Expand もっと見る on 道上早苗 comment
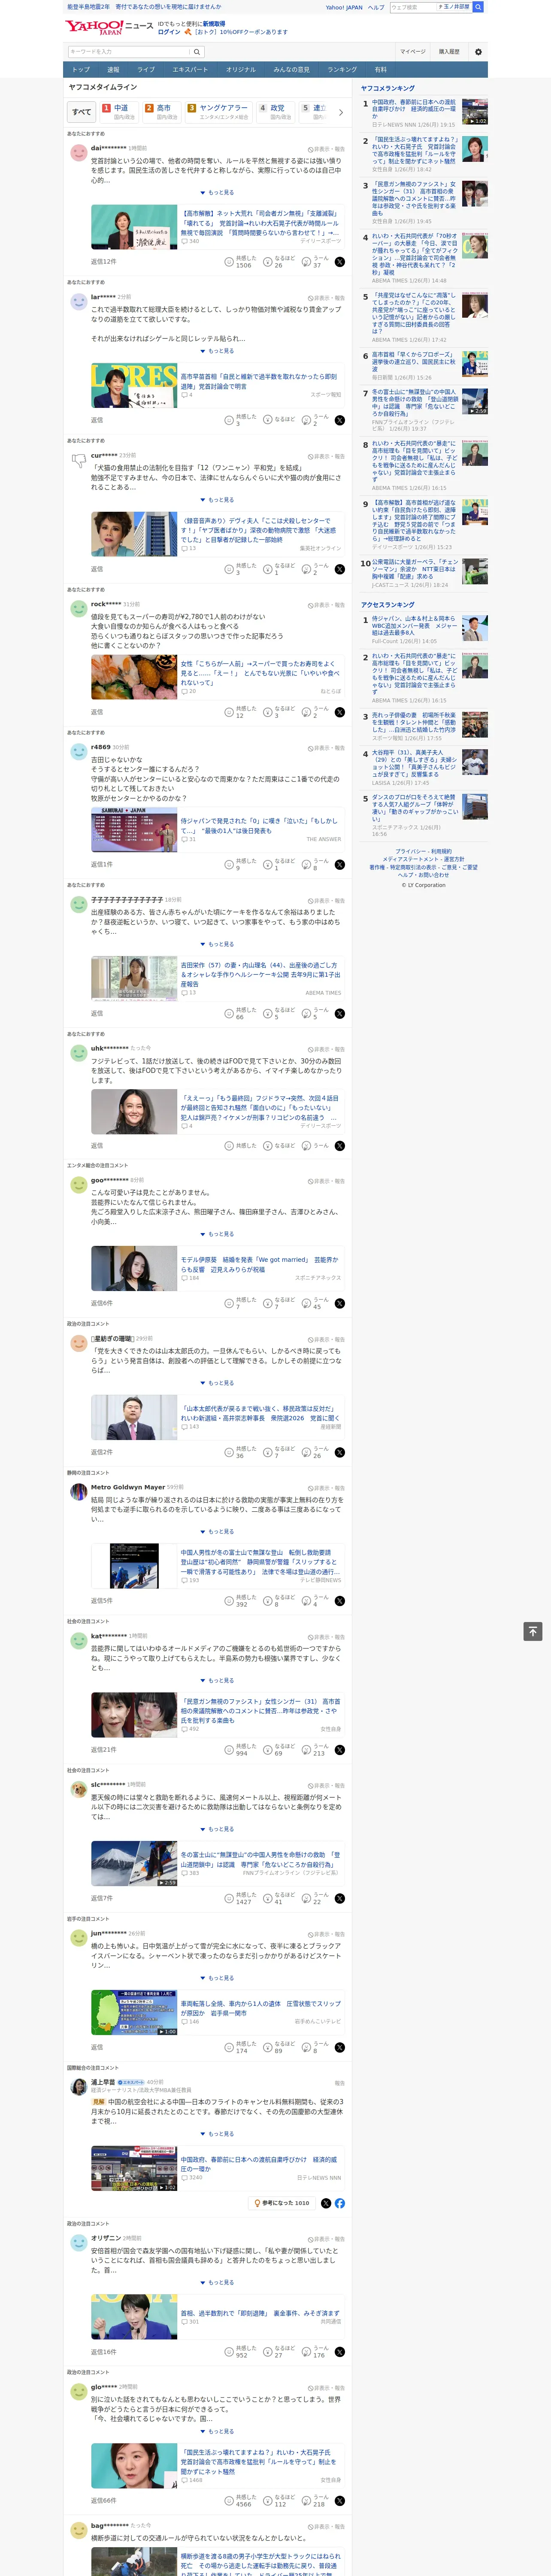551x2576 pixels. coord(217,2134)
